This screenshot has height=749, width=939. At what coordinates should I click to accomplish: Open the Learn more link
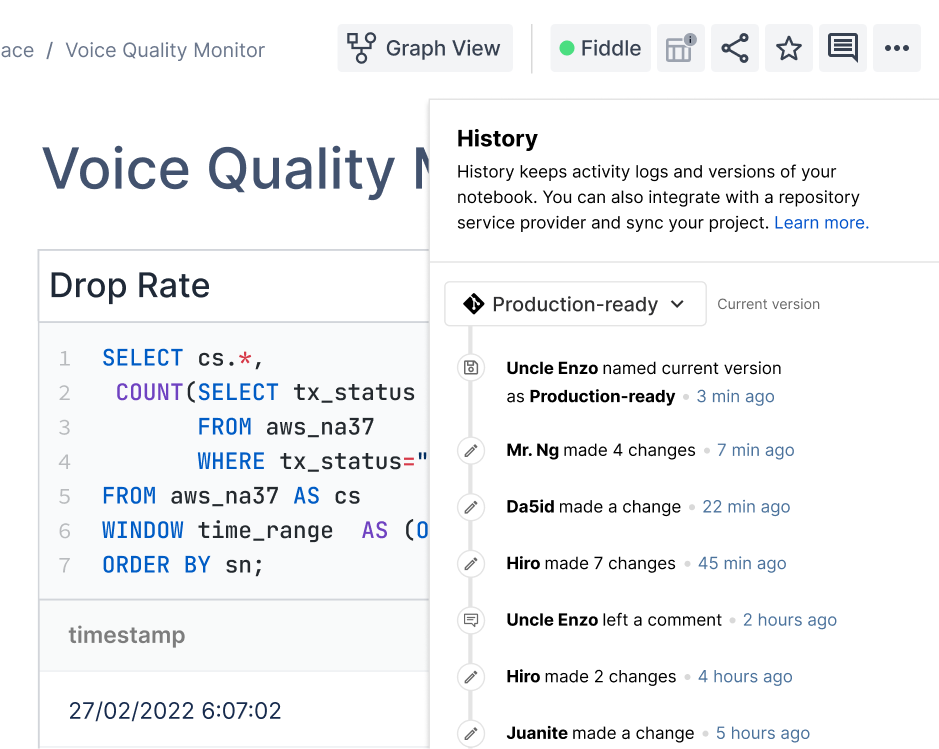point(819,222)
